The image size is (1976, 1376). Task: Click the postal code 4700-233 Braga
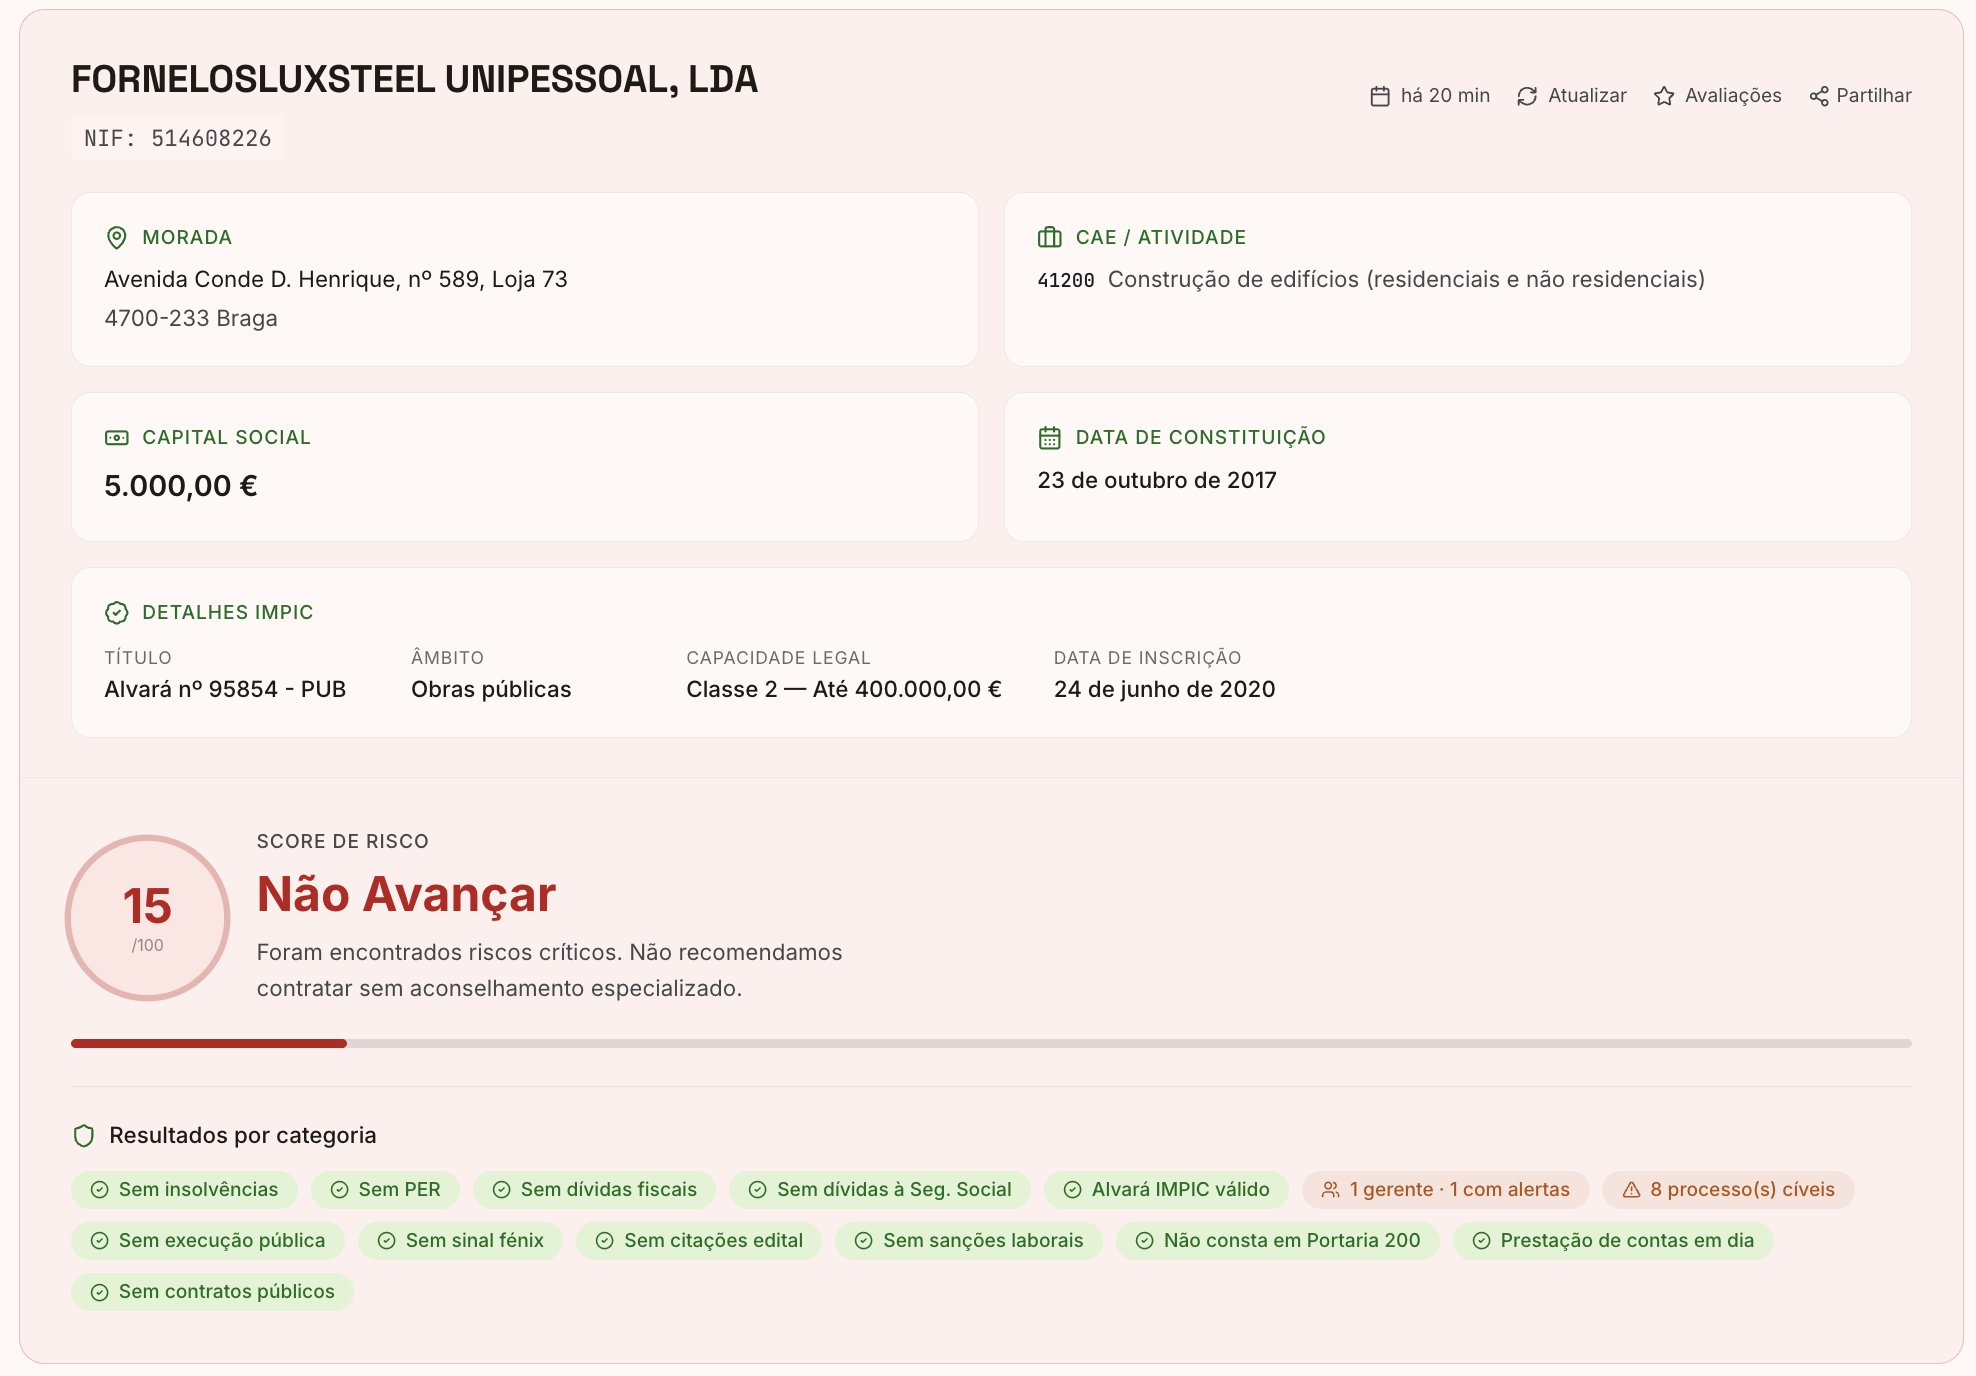coord(191,319)
